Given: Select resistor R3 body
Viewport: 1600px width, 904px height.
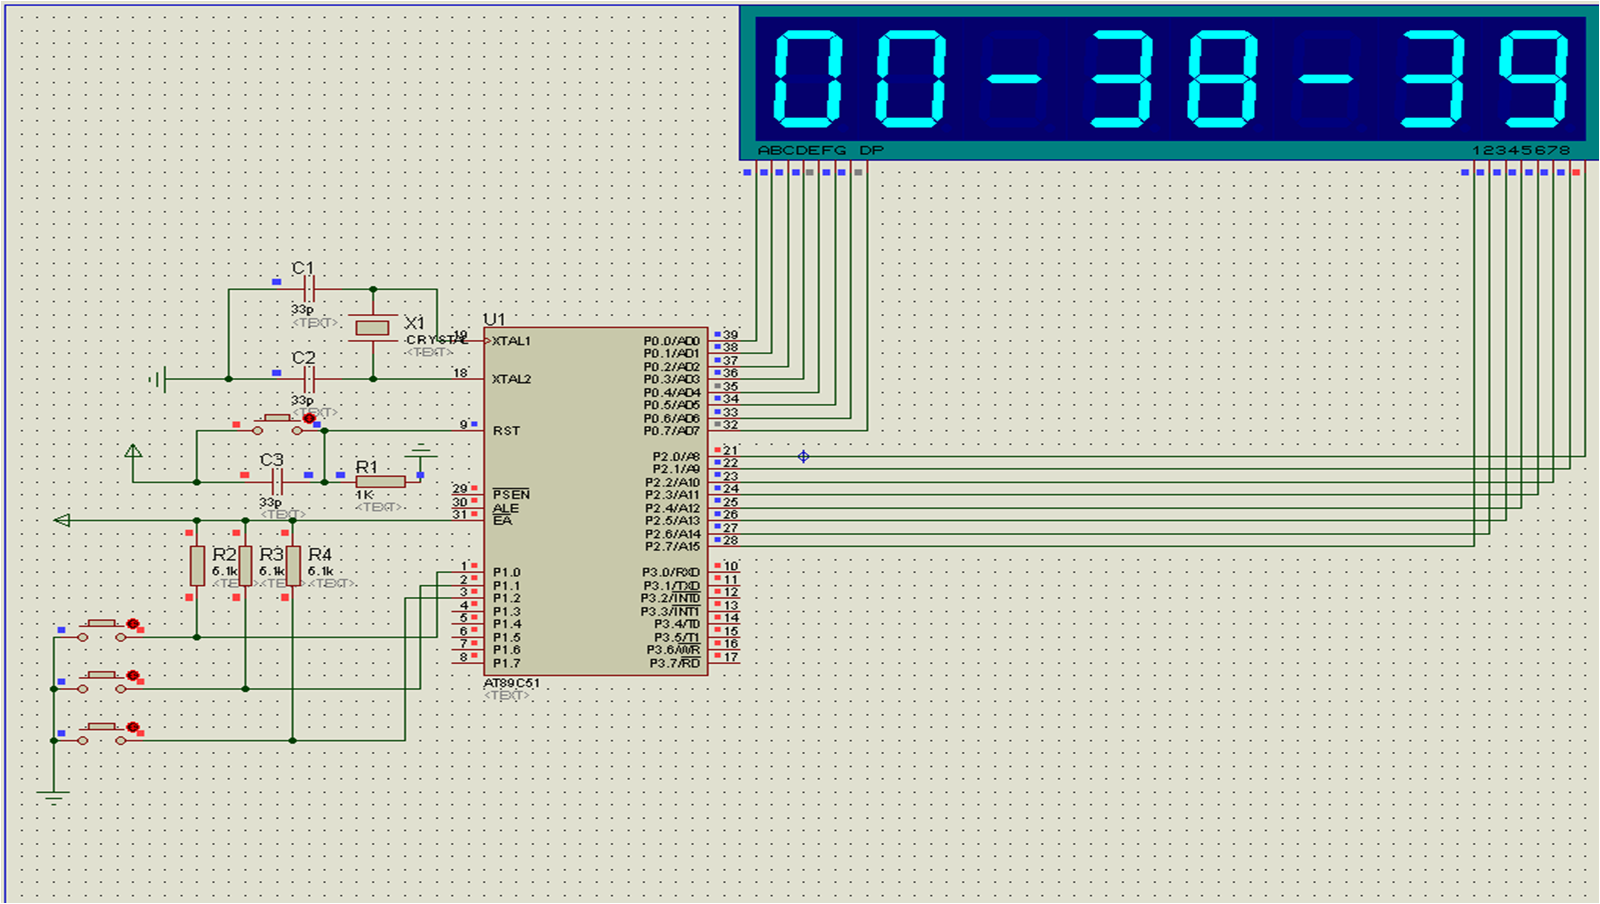Looking at the screenshot, I should point(245,566).
